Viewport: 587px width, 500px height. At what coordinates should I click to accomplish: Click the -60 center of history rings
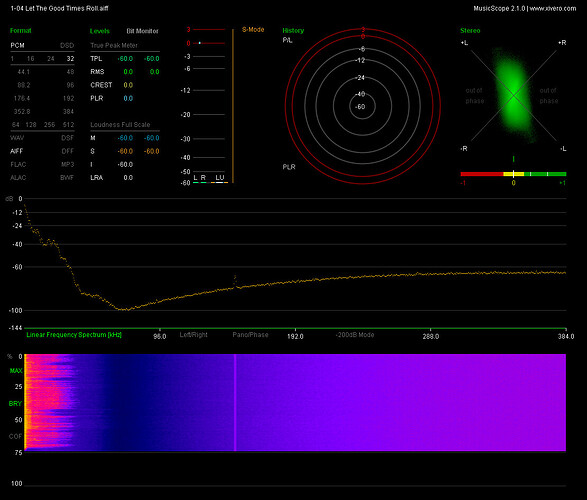361,107
